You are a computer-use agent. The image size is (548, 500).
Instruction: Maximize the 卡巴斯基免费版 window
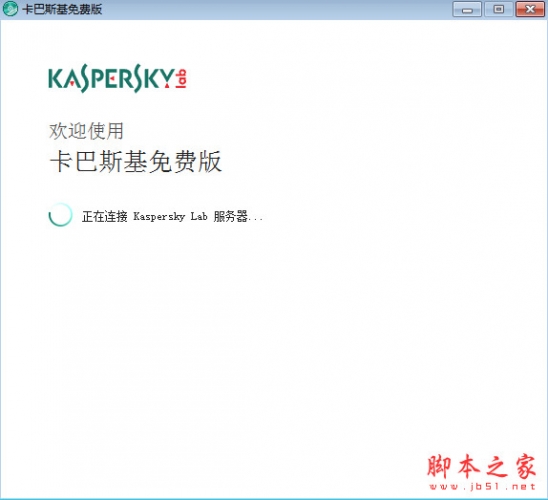499,9
